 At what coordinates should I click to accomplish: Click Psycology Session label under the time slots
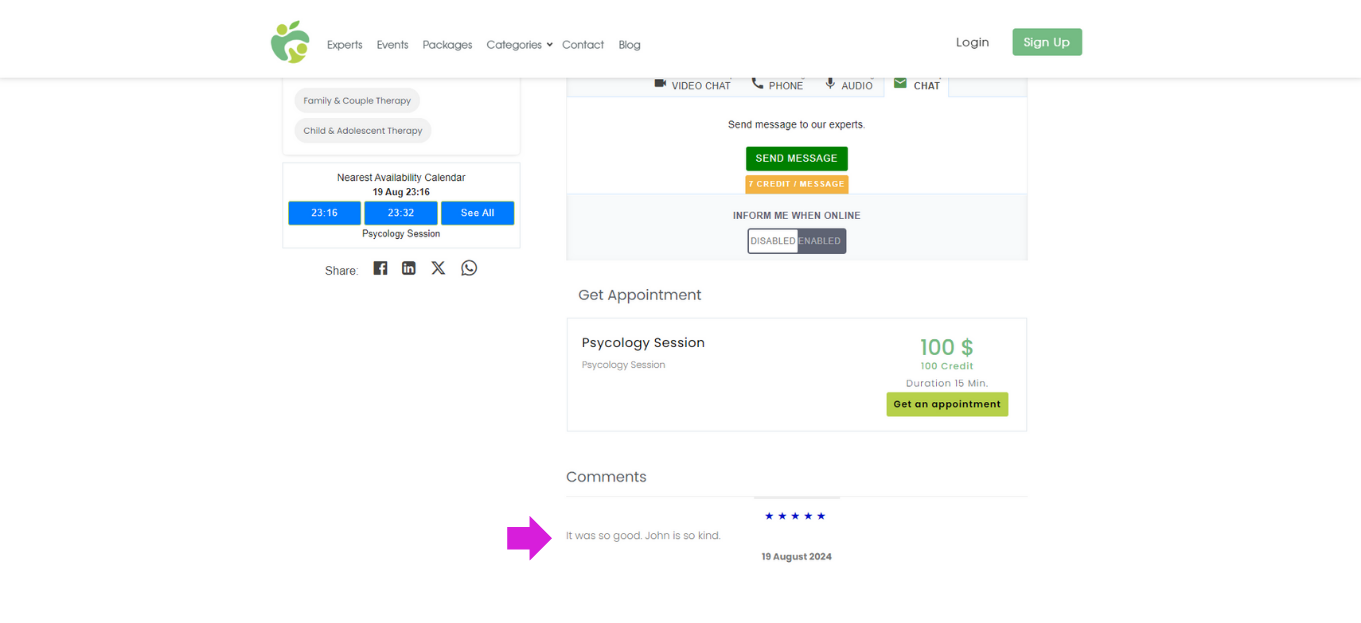point(401,234)
